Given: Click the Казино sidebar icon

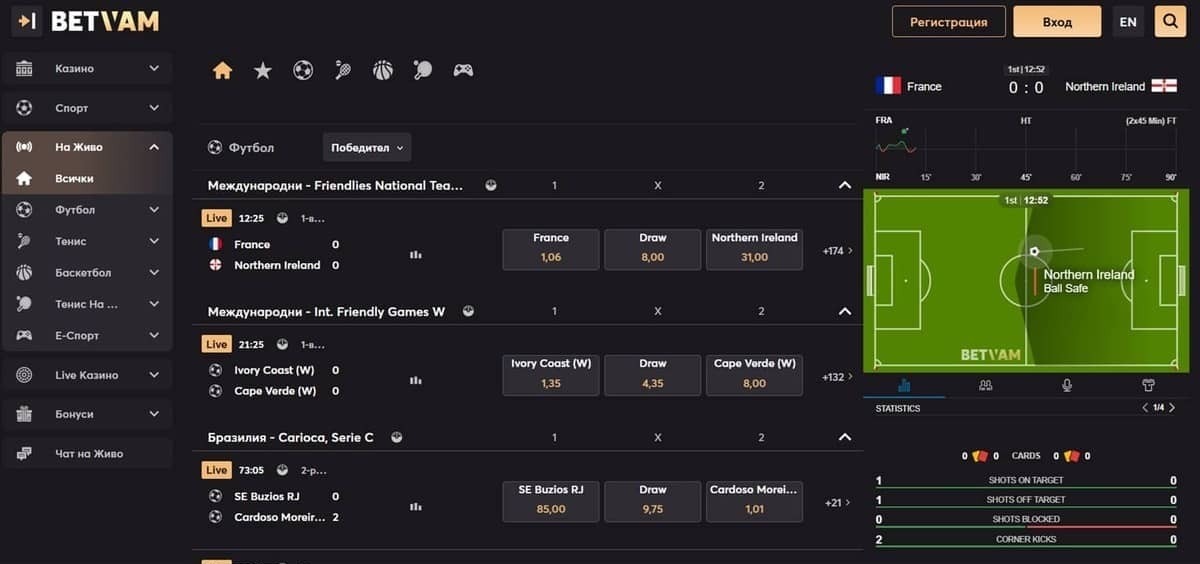Looking at the screenshot, I should [24, 69].
